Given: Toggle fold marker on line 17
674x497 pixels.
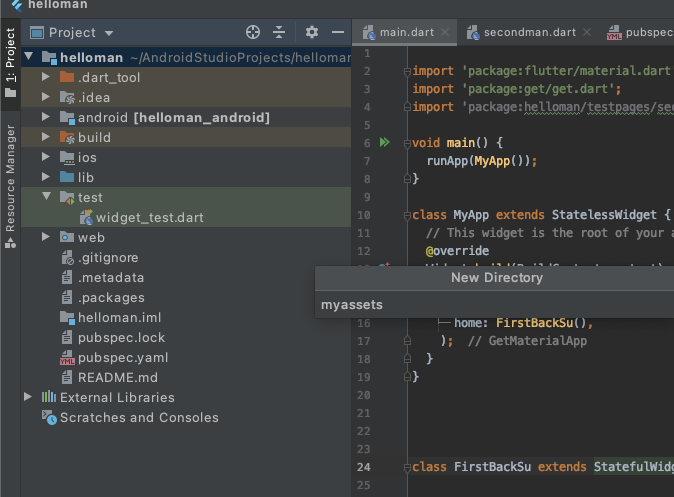Looking at the screenshot, I should tap(407, 341).
